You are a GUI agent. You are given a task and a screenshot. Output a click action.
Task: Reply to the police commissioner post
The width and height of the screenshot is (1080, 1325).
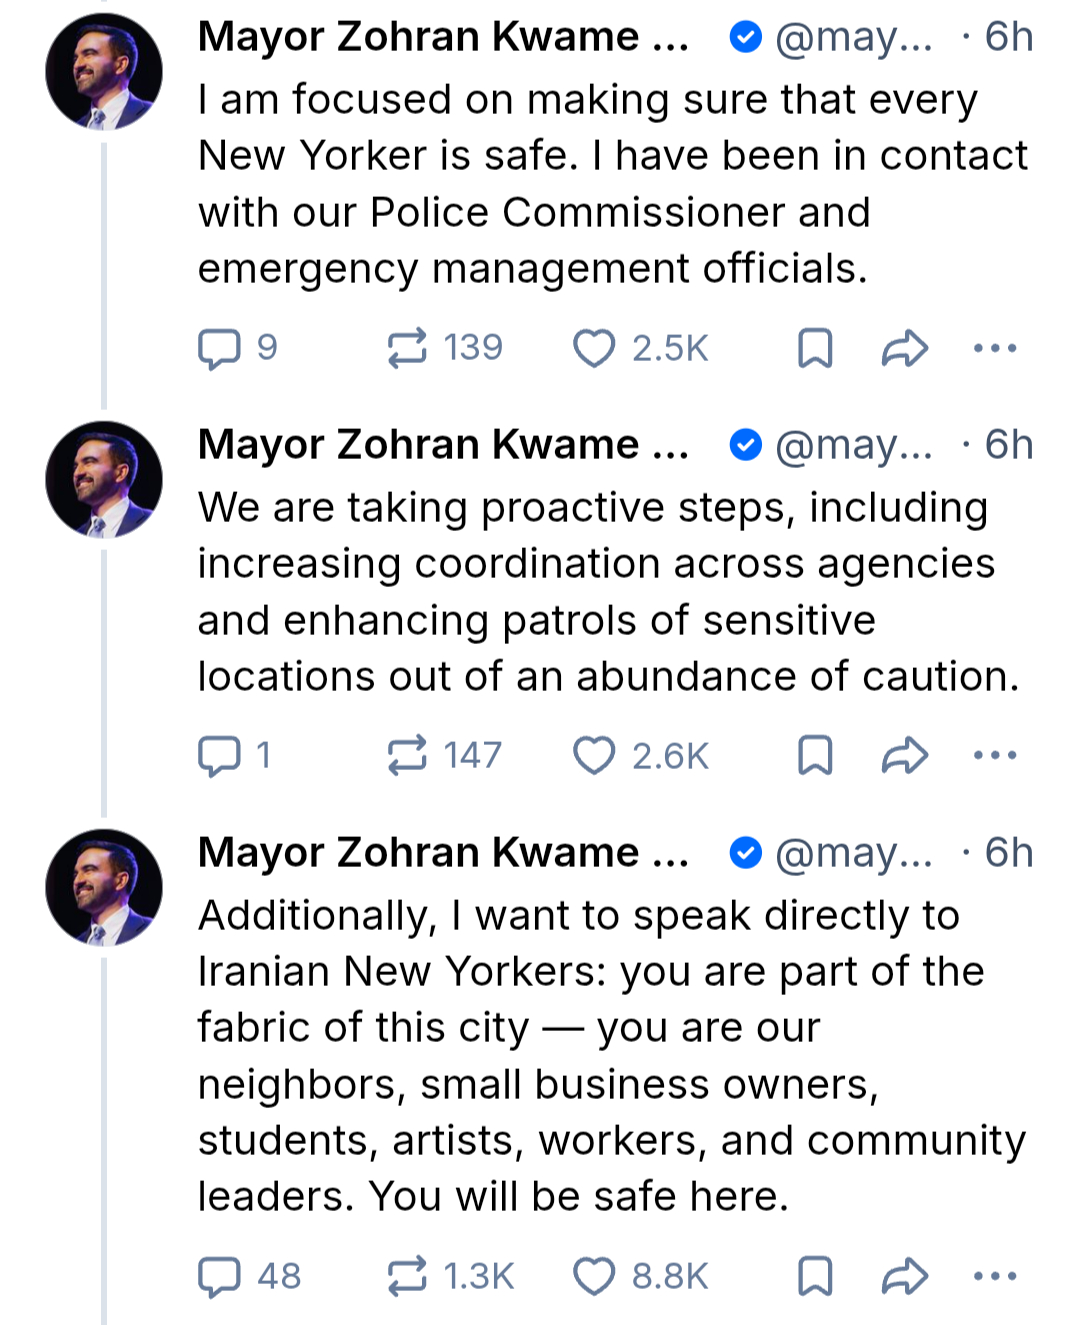click(x=219, y=348)
